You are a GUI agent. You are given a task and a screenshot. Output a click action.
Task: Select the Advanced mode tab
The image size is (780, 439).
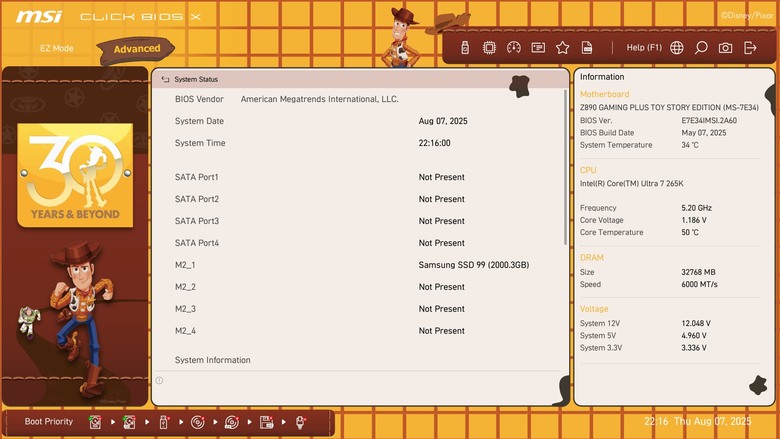(137, 49)
